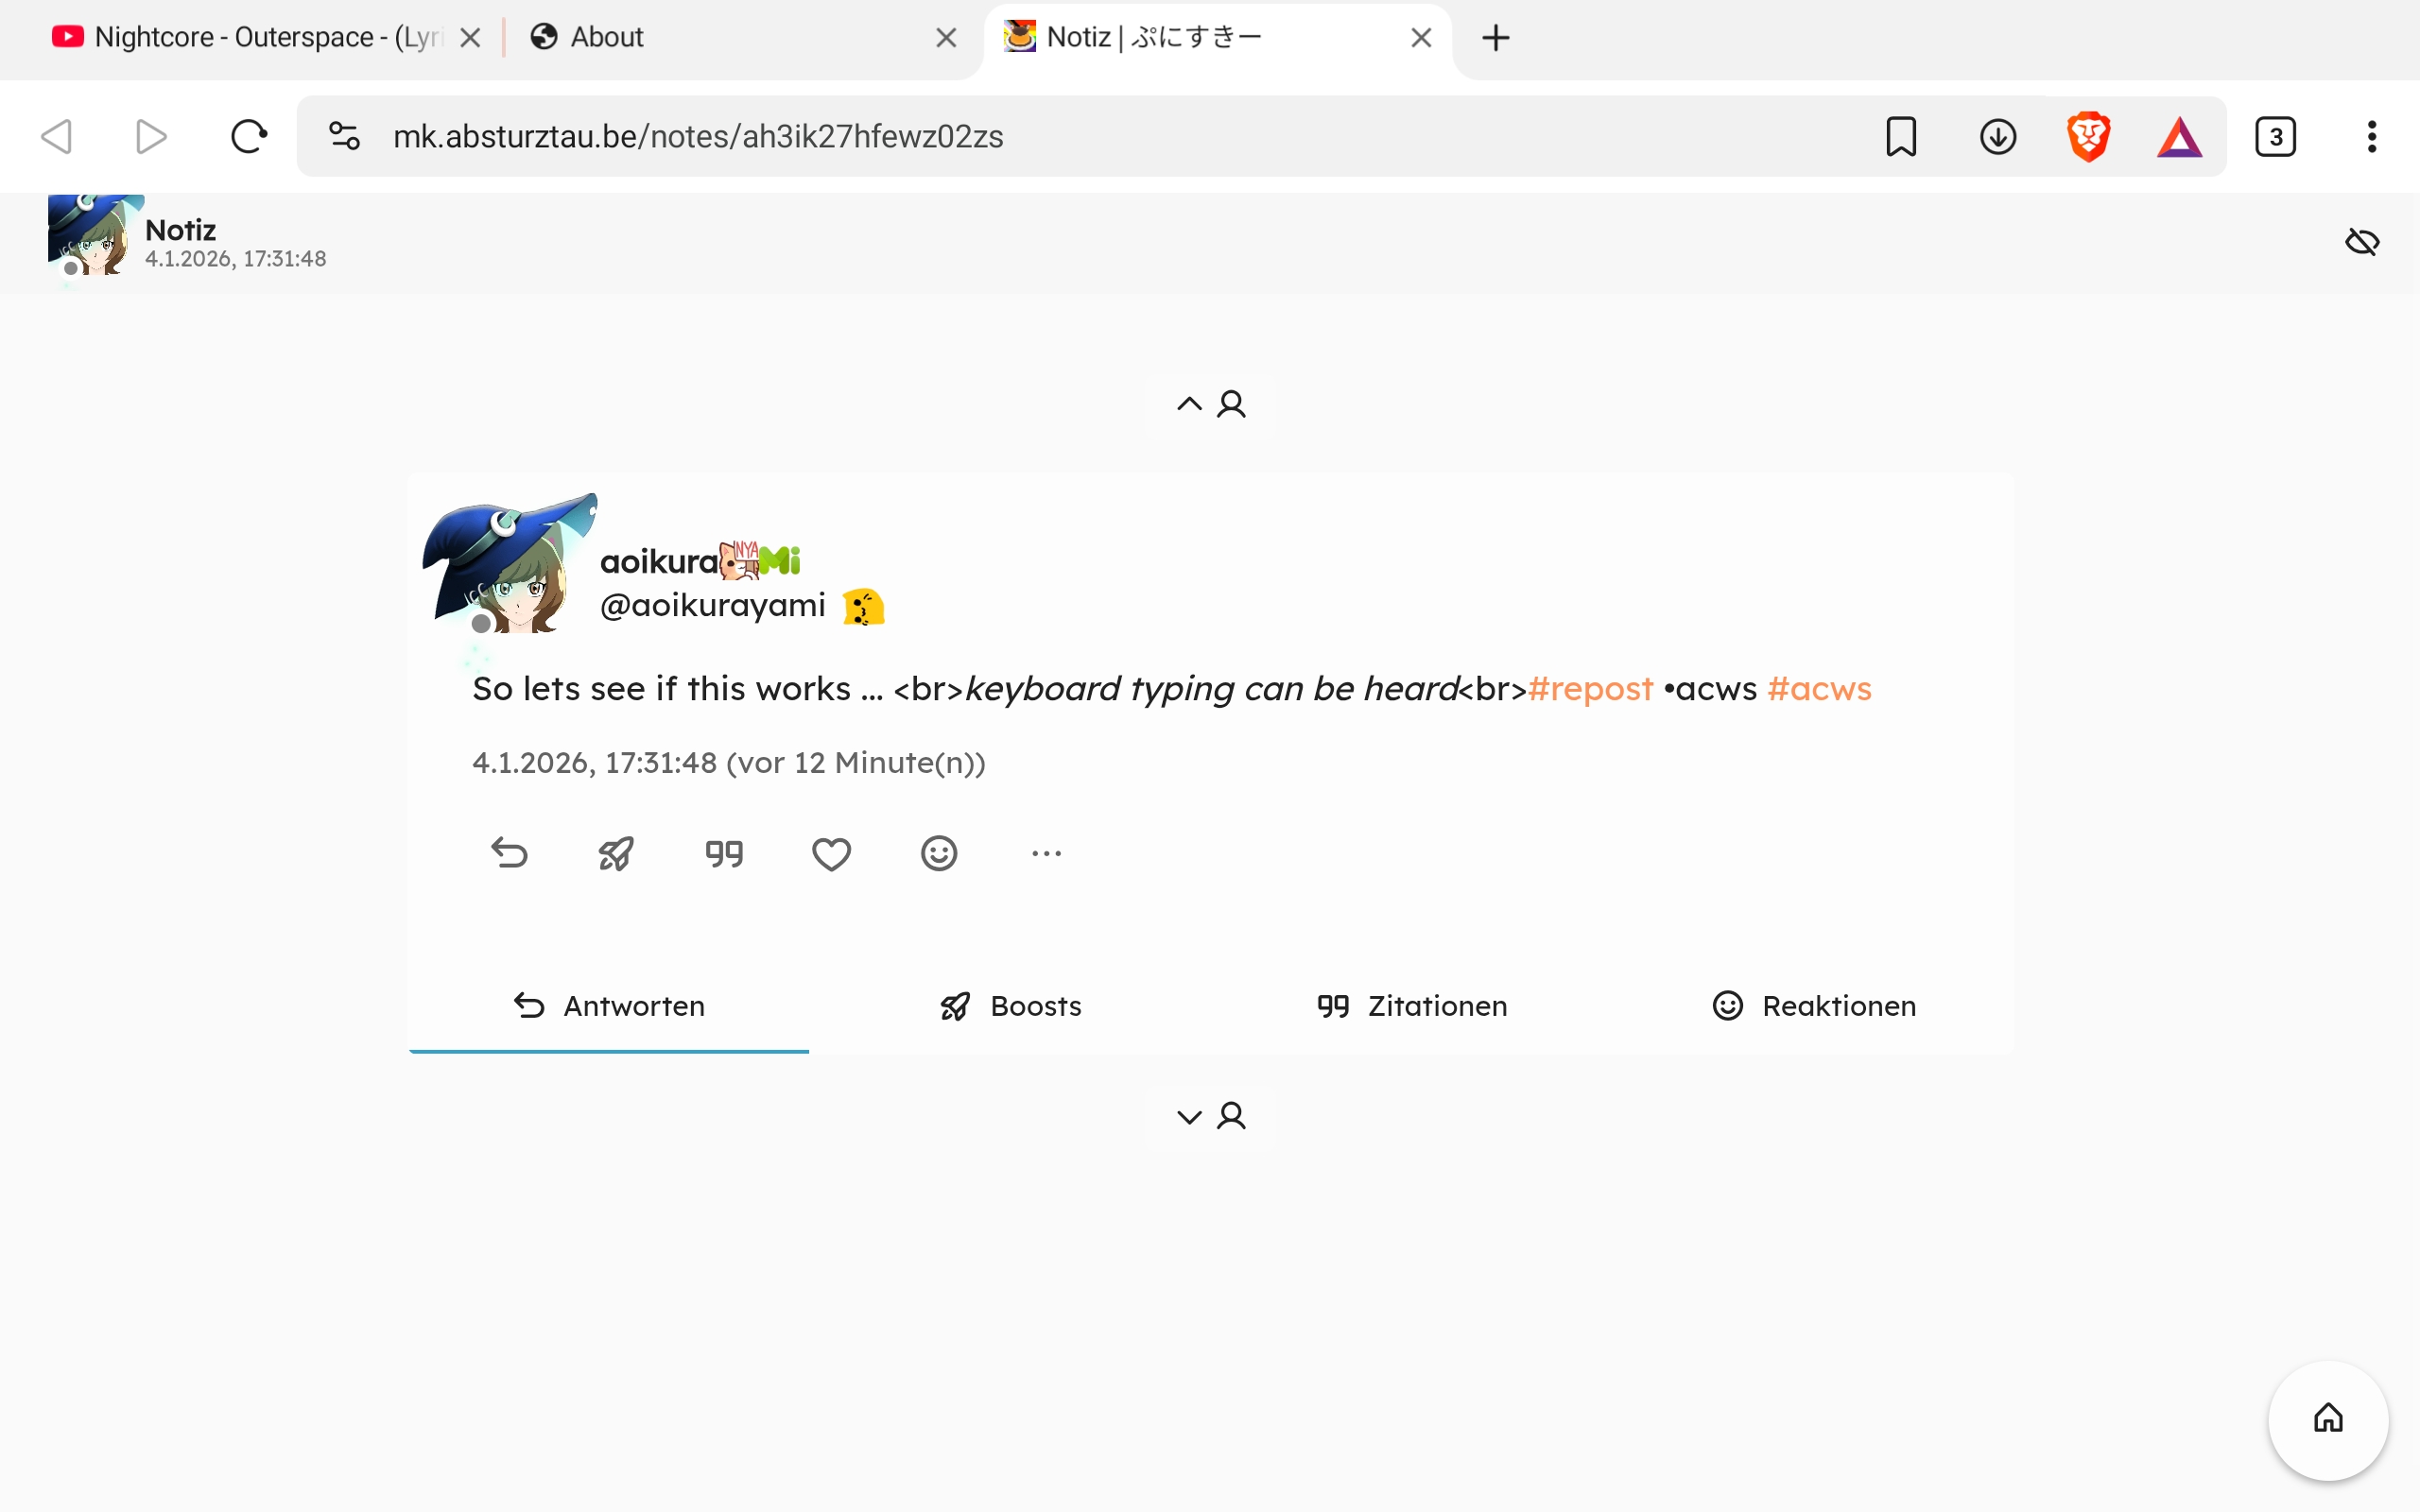The image size is (2420, 1512).
Task: Open the #repost hashtag link
Action: coord(1590,688)
